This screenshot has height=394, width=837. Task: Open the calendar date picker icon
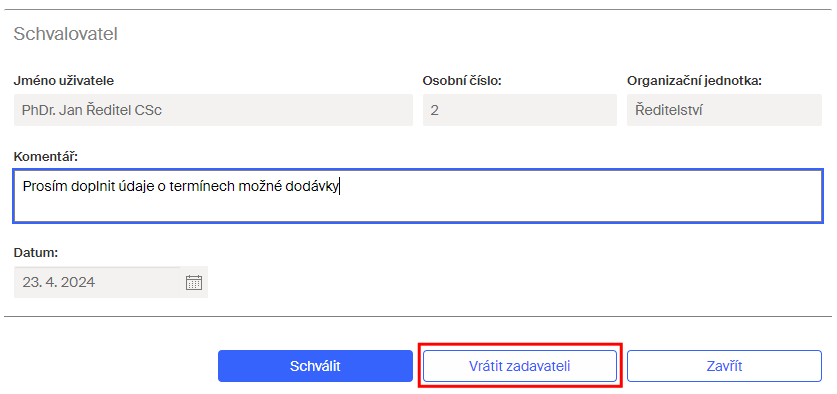coord(193,282)
